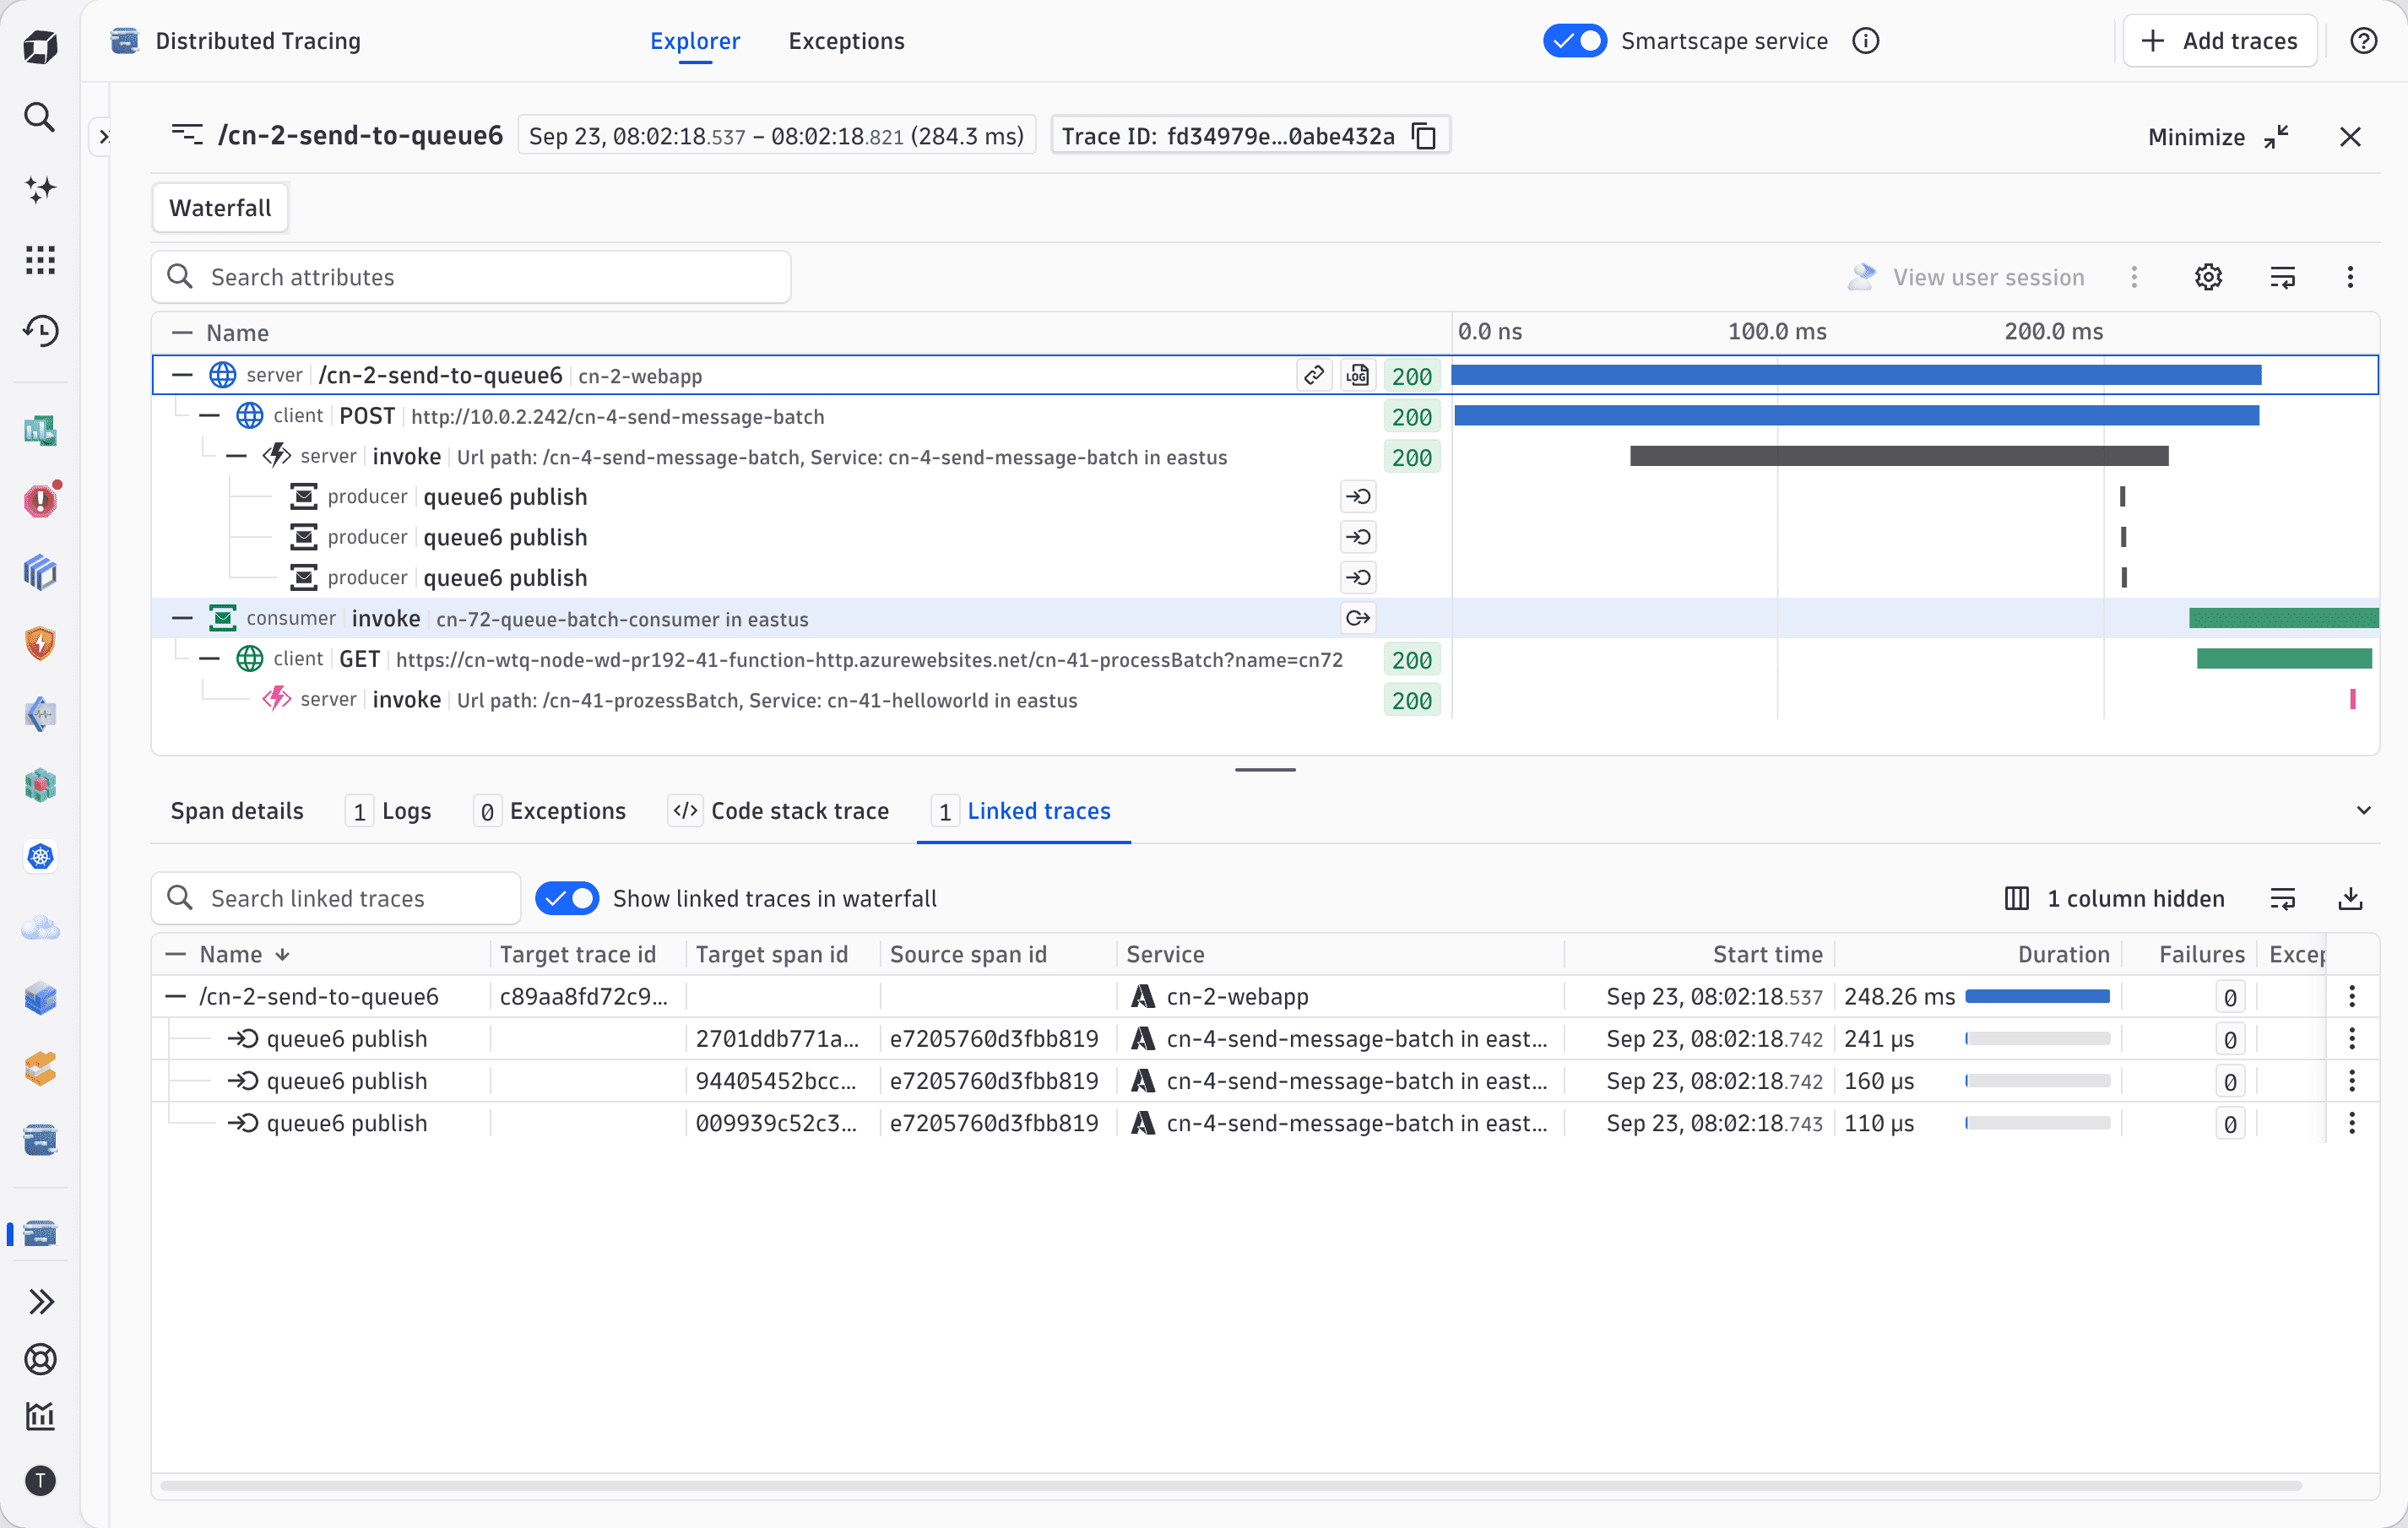Open Kubernetes app in sidebar
Viewport: 2408px width, 1528px height.
pos(39,856)
